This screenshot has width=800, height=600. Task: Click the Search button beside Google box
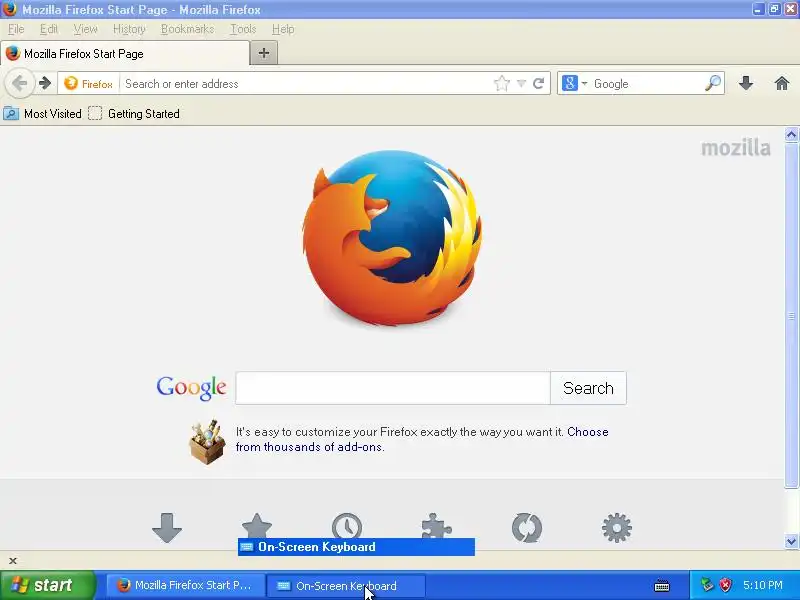[x=588, y=388]
